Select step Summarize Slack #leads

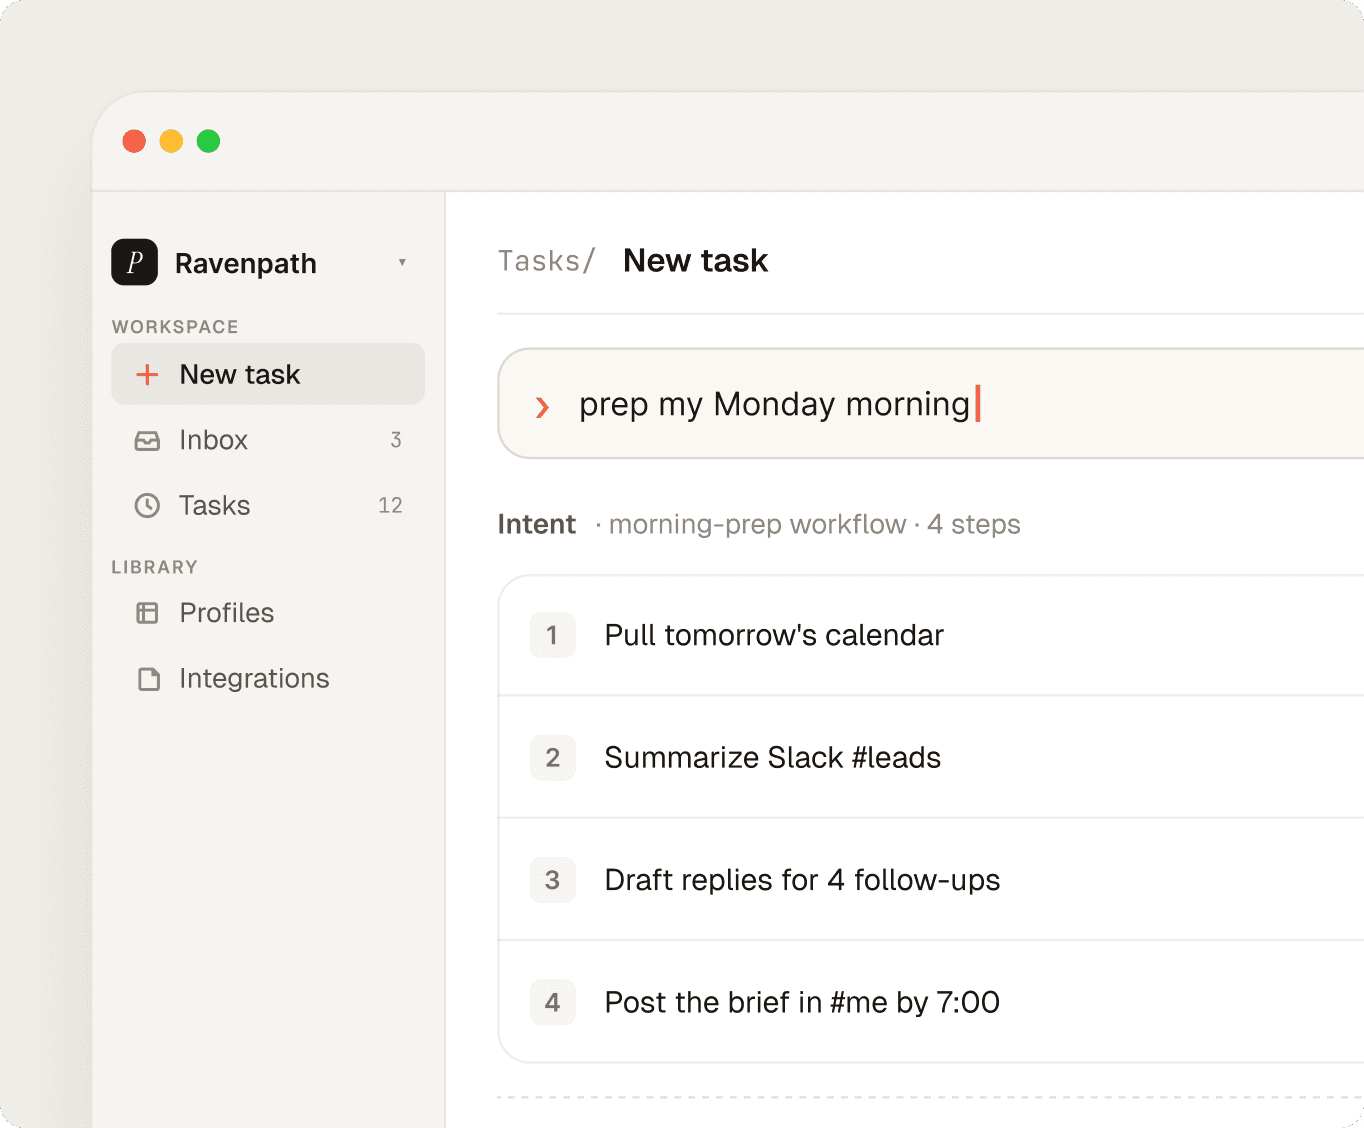pyautogui.click(x=931, y=757)
